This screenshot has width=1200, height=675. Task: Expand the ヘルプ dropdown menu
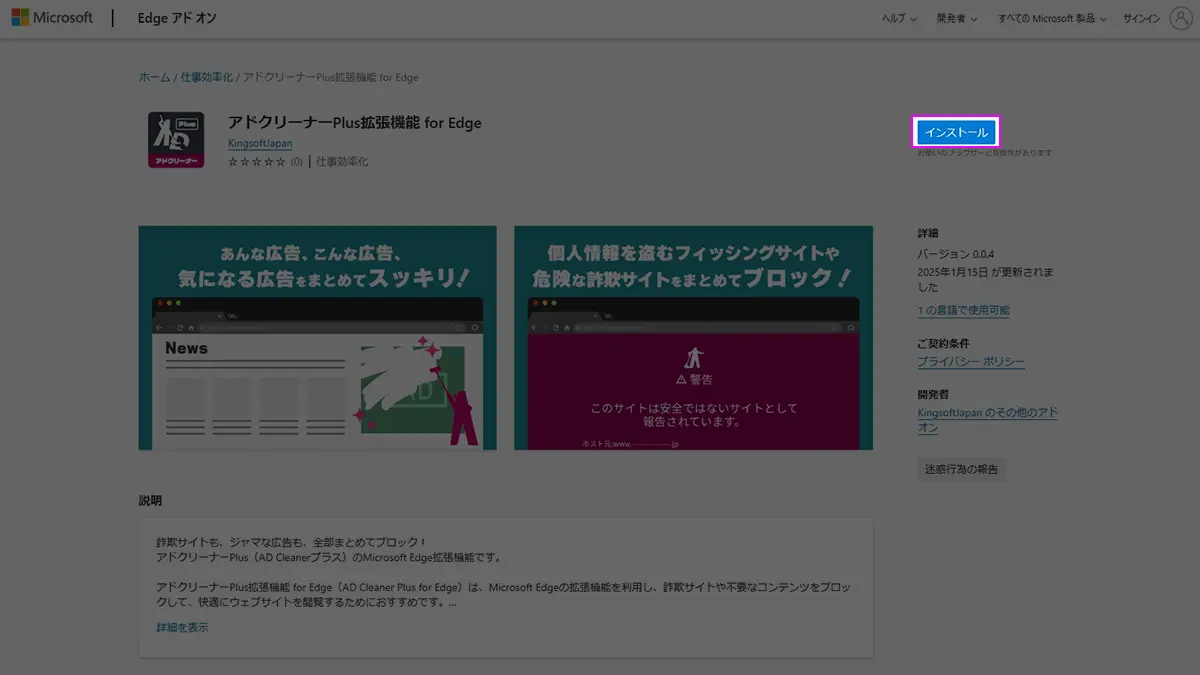(901, 19)
